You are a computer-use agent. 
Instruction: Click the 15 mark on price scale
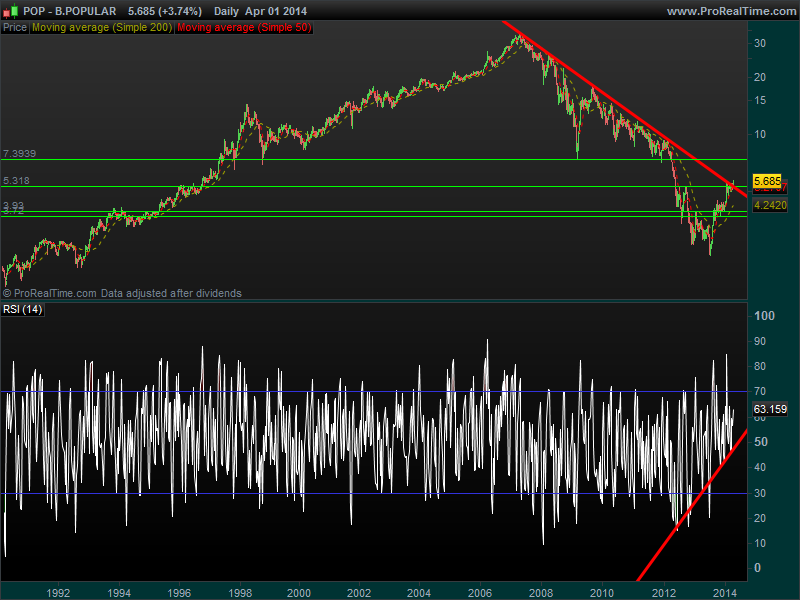tap(760, 100)
